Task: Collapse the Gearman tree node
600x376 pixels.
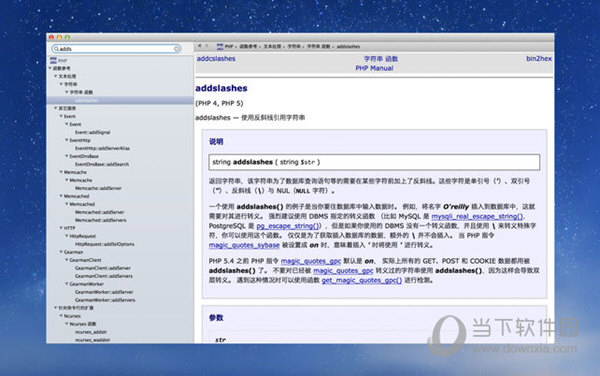Action: (x=61, y=252)
